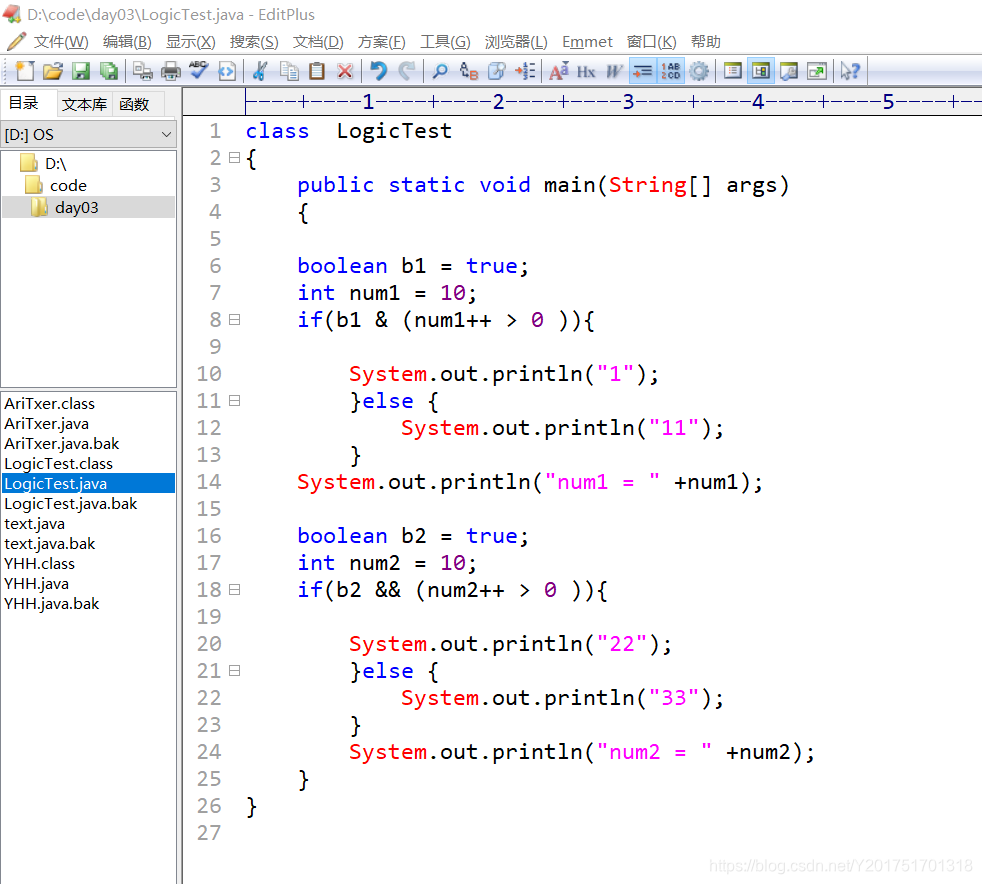Click the Font size Aa icon
Image resolution: width=982 pixels, height=884 pixels.
click(558, 71)
